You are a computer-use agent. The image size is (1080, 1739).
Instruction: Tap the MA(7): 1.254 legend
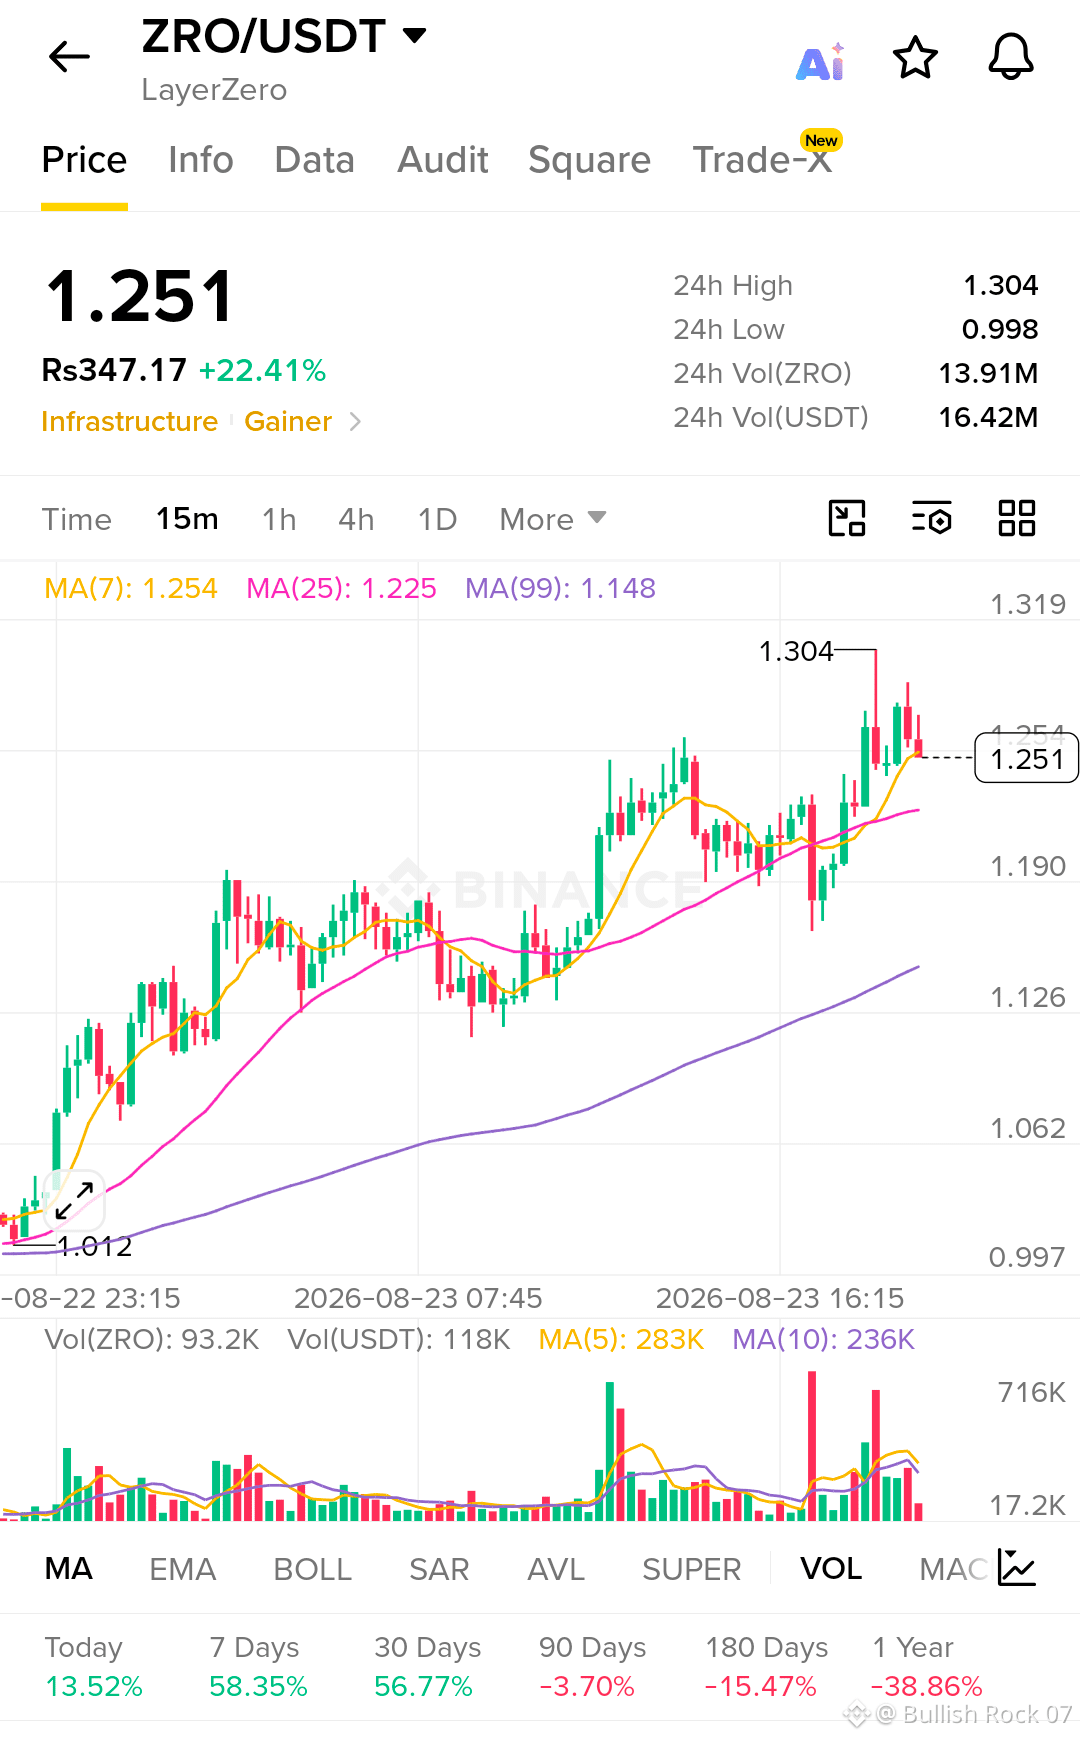pos(131,588)
